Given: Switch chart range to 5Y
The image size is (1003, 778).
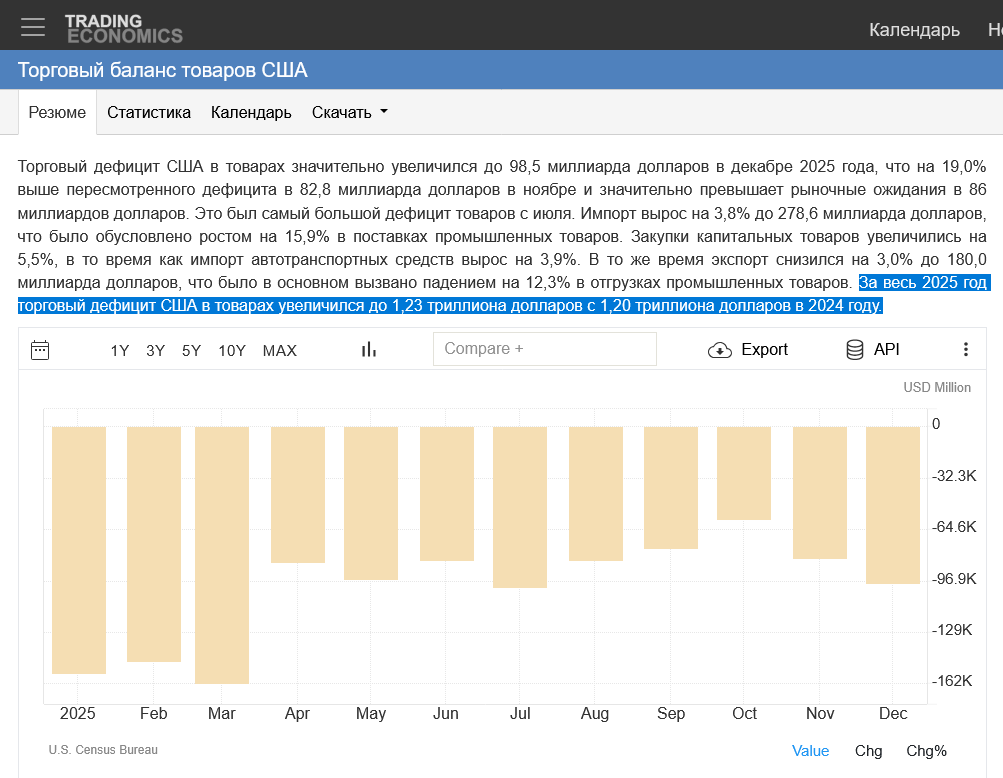Looking at the screenshot, I should [191, 350].
